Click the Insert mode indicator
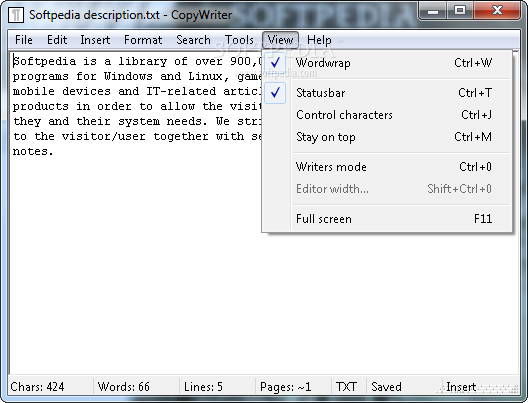The width and height of the screenshot is (528, 403). pos(461,387)
